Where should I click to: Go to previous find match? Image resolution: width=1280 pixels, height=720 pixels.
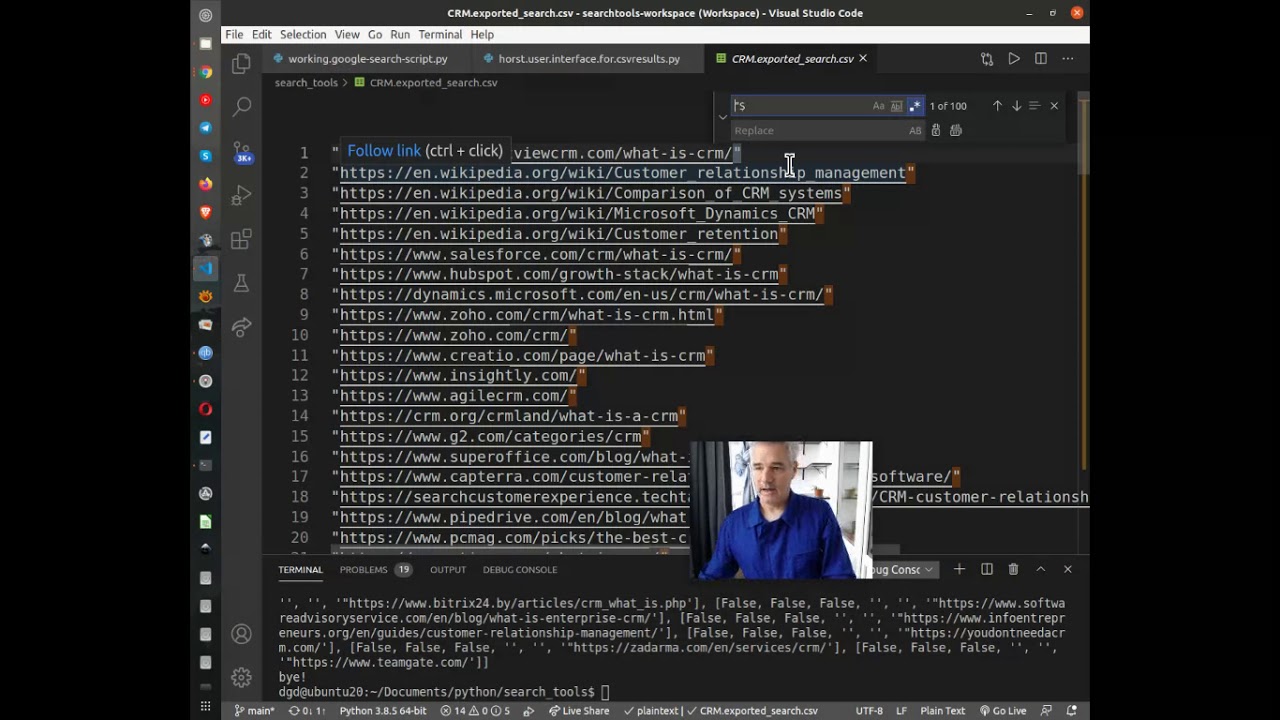click(x=997, y=106)
